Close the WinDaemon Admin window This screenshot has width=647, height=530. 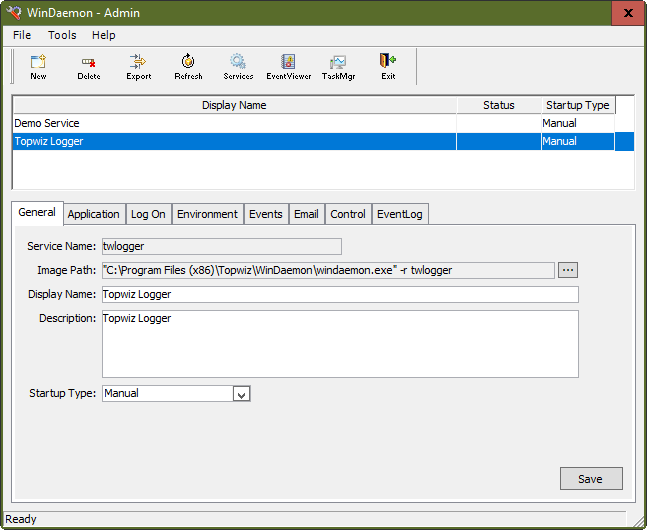(x=628, y=13)
